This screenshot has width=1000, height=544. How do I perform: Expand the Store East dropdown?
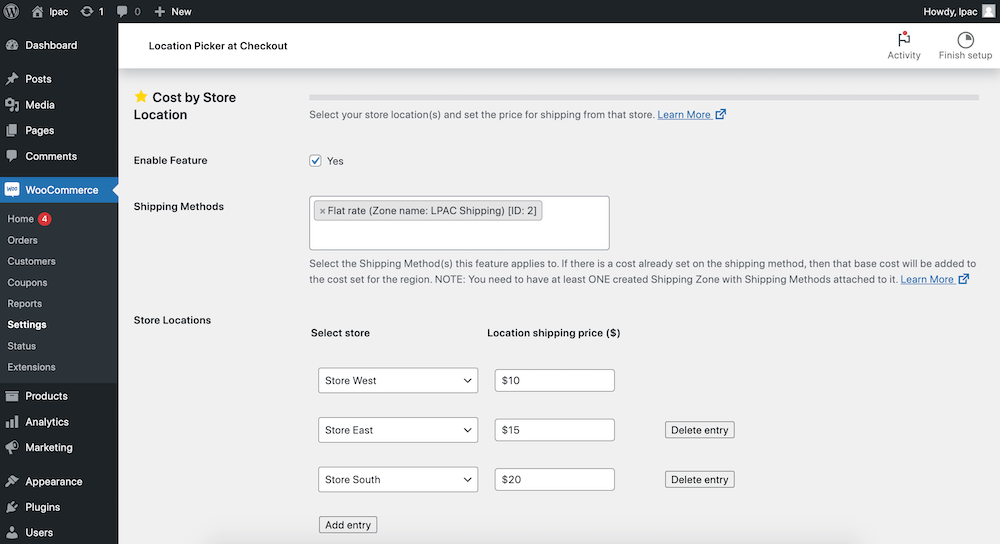398,430
